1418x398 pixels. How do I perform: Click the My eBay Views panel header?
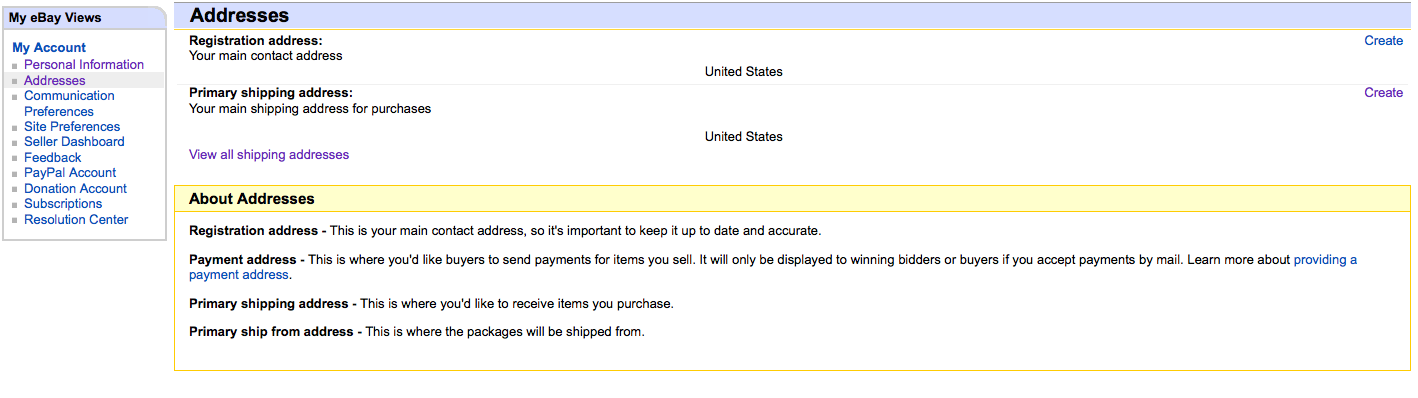pyautogui.click(x=55, y=17)
